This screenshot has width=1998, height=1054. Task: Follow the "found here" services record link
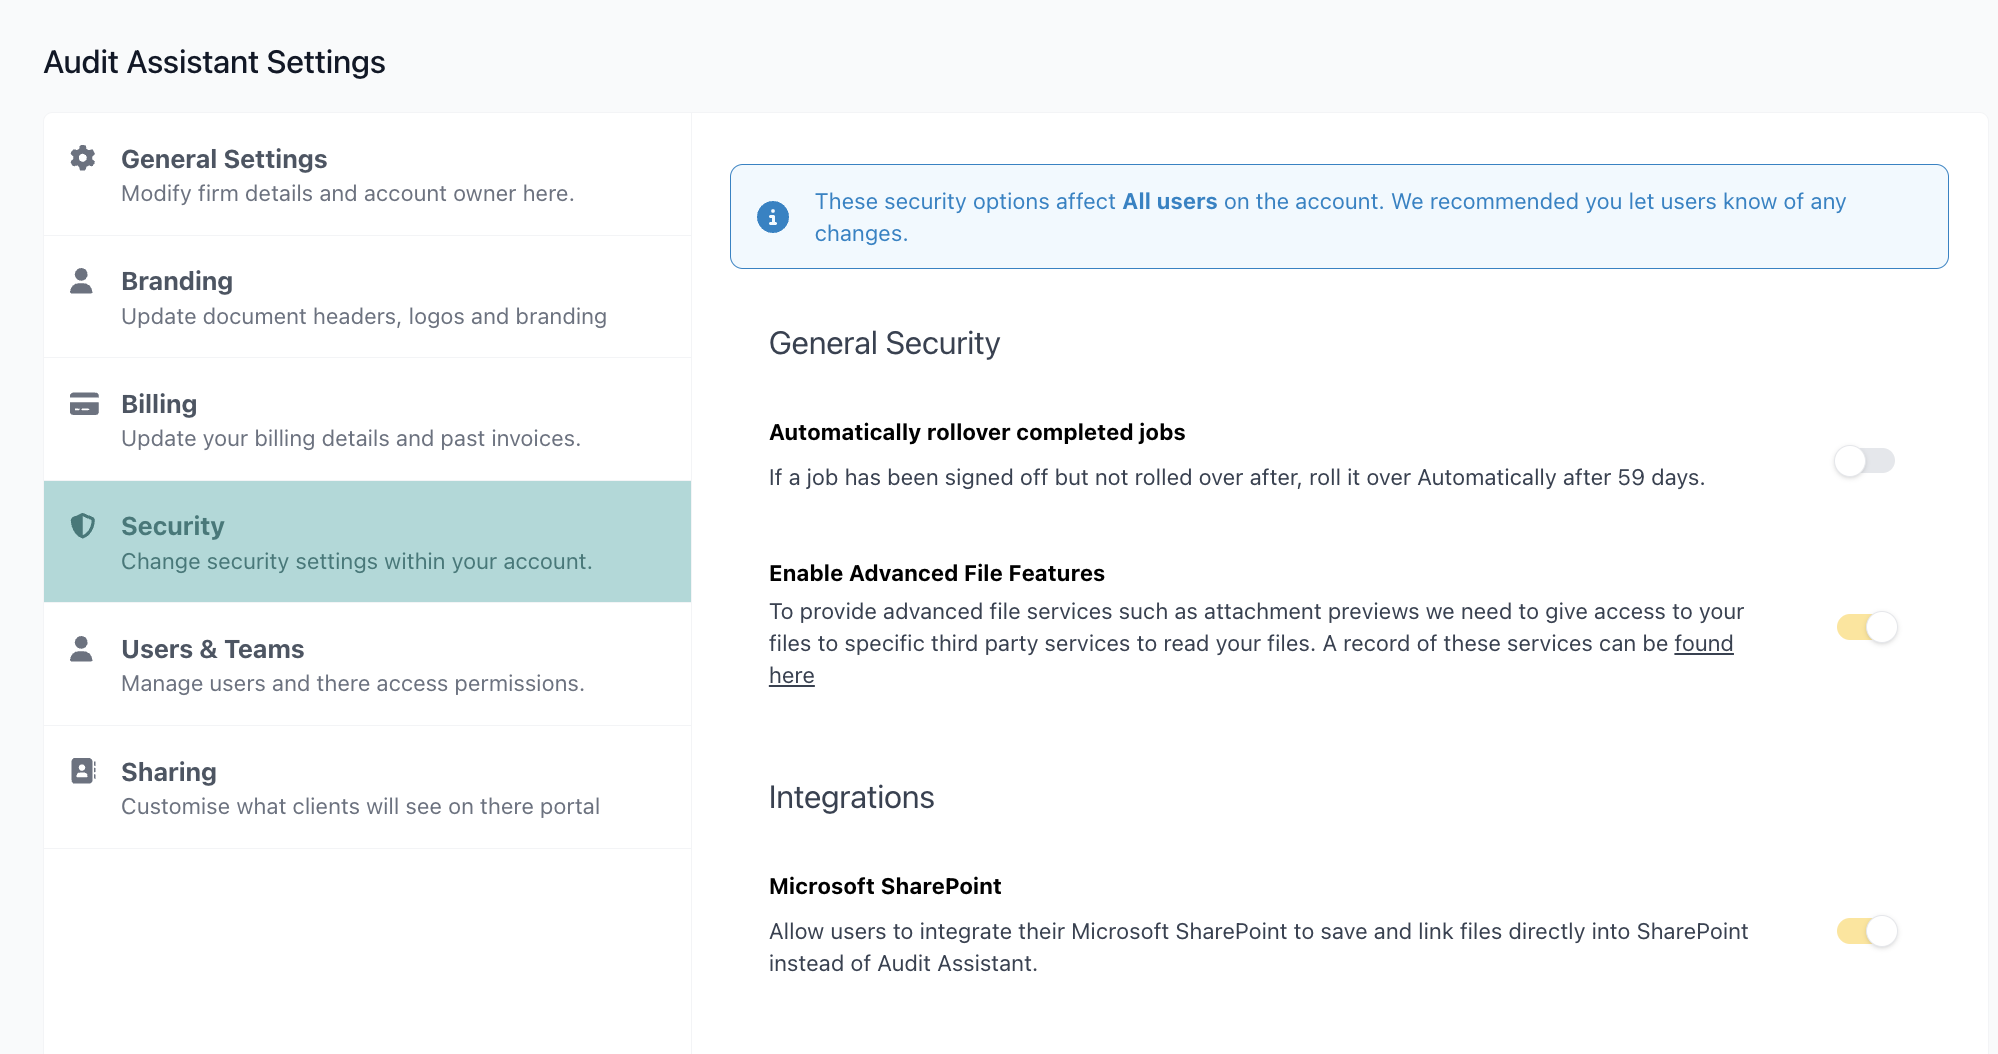(x=1703, y=644)
